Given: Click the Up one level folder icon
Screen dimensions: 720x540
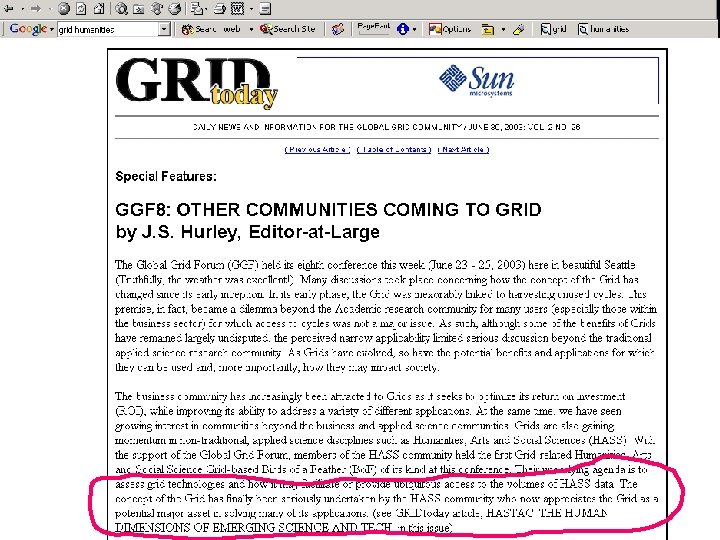Looking at the screenshot, I should point(488,30).
